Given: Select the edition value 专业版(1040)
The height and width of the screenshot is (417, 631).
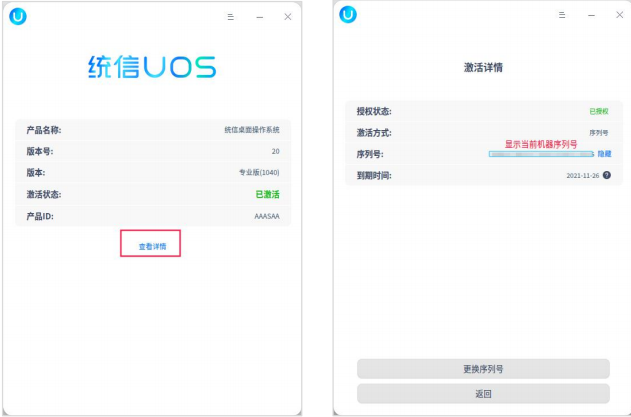Looking at the screenshot, I should tap(259, 172).
